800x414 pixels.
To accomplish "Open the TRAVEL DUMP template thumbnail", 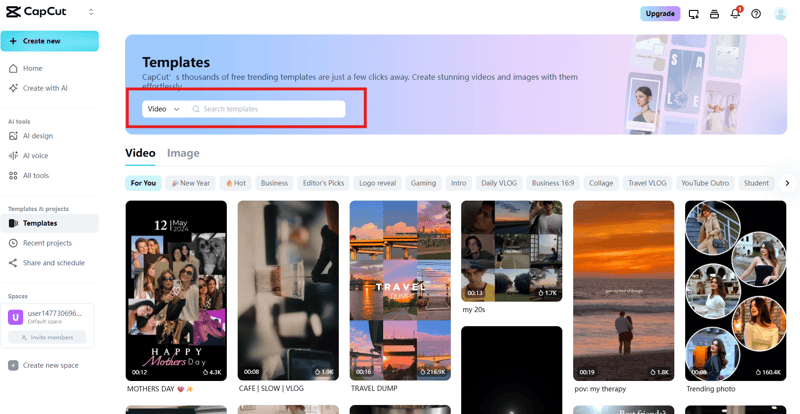I will point(400,290).
